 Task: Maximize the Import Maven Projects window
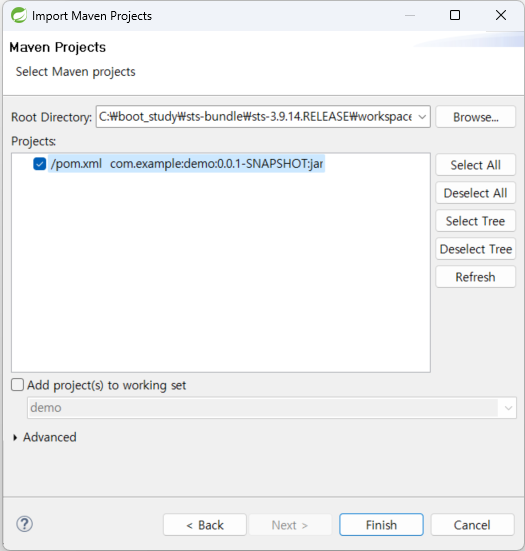455,15
